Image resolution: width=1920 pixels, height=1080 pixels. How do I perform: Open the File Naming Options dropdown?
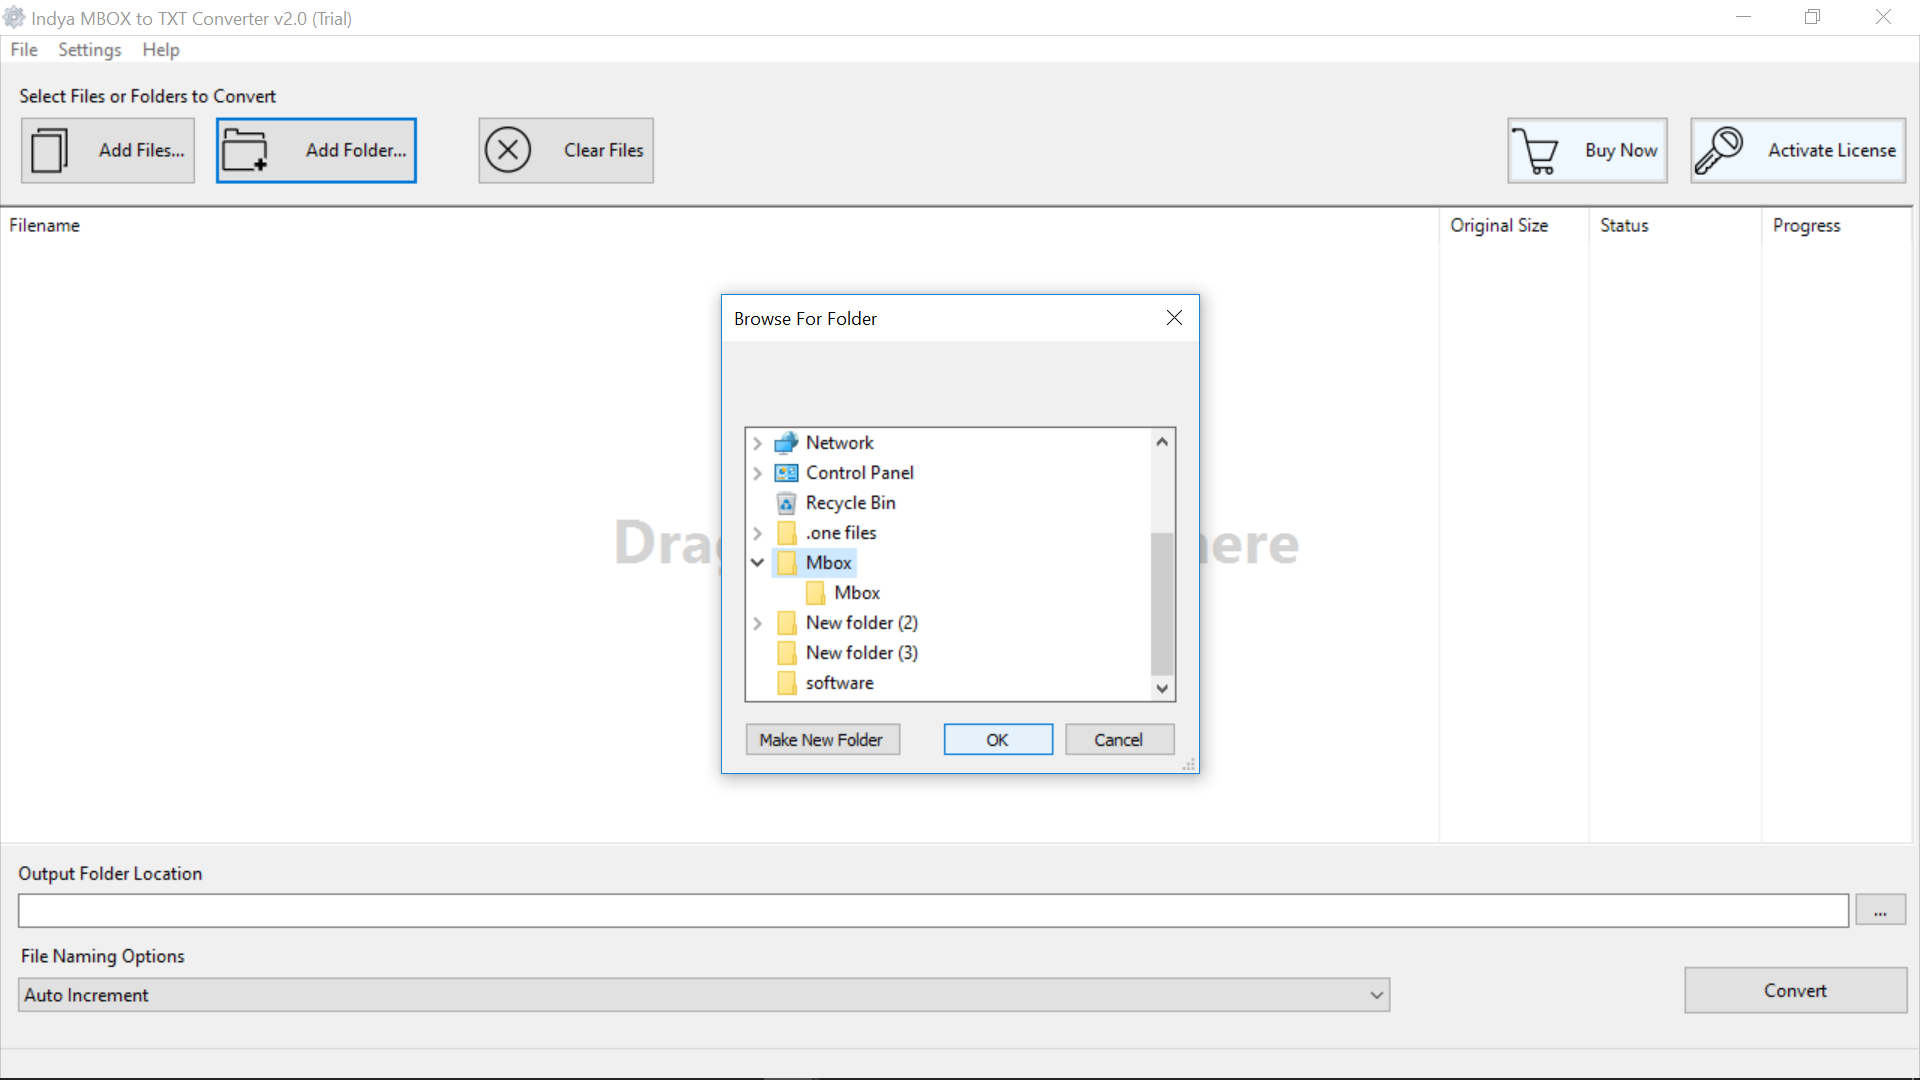point(1377,995)
